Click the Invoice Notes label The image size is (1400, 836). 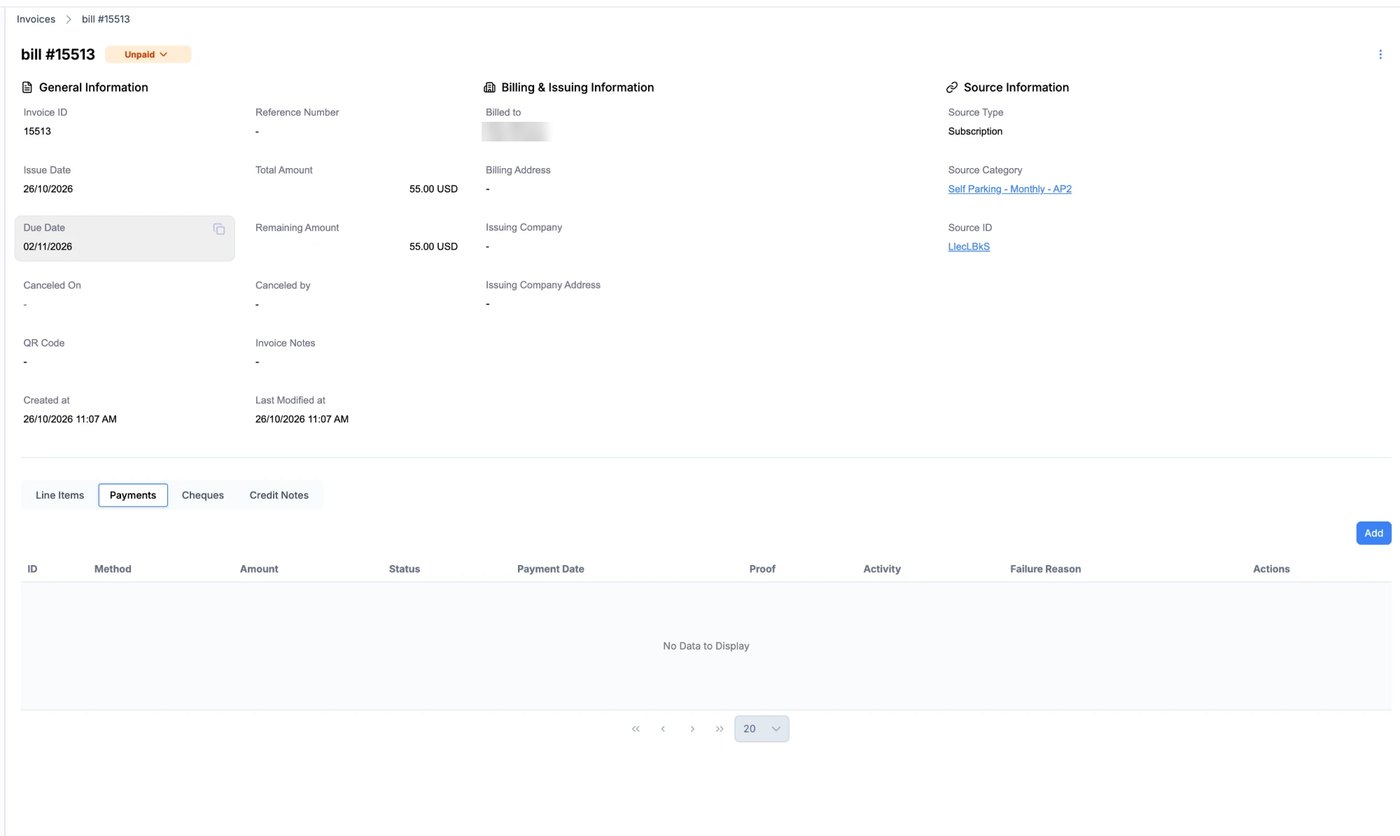click(285, 343)
